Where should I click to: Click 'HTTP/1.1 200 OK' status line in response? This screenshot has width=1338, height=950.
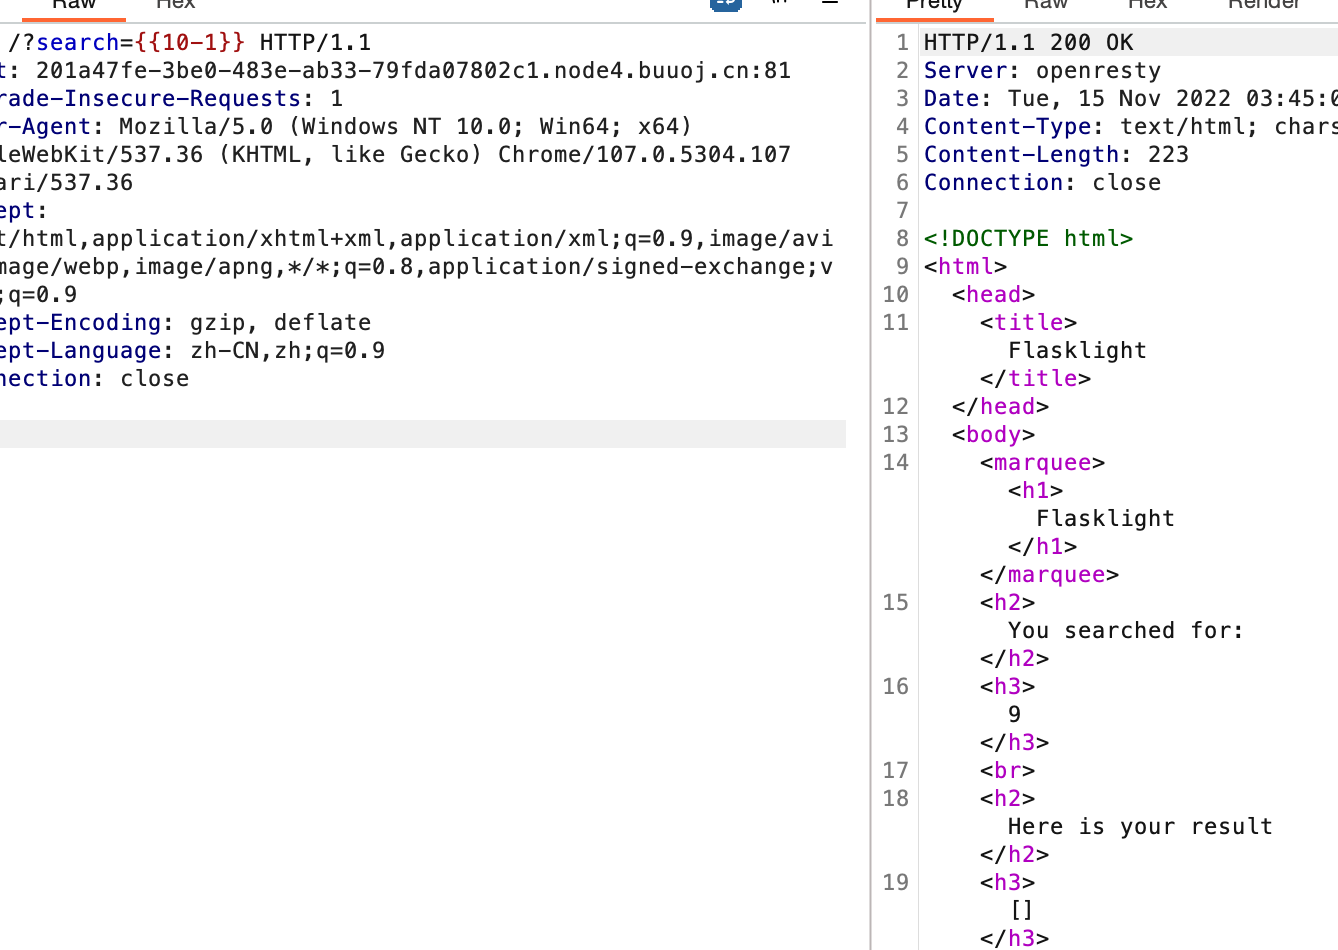pos(1028,42)
